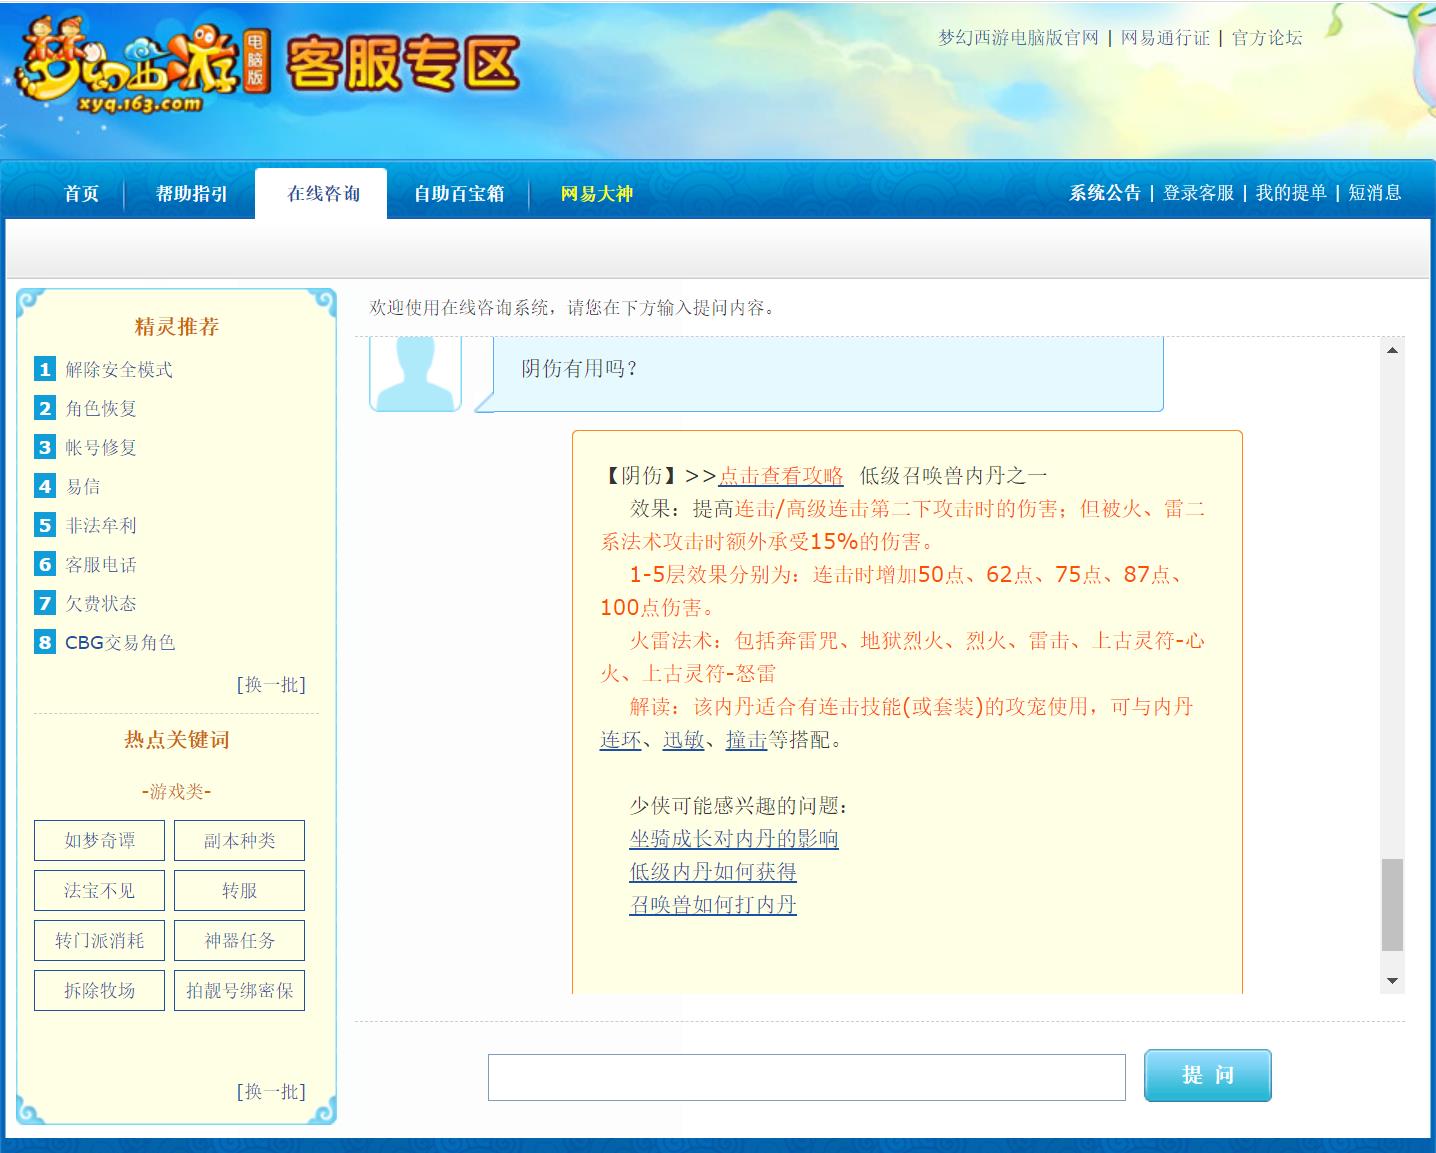Click the question input field
1436x1153 pixels.
(805, 1077)
